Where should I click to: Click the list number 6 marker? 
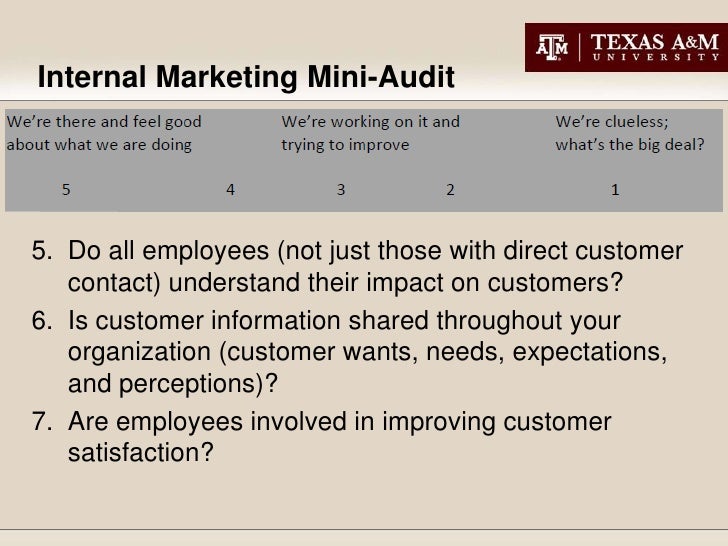click(x=42, y=321)
